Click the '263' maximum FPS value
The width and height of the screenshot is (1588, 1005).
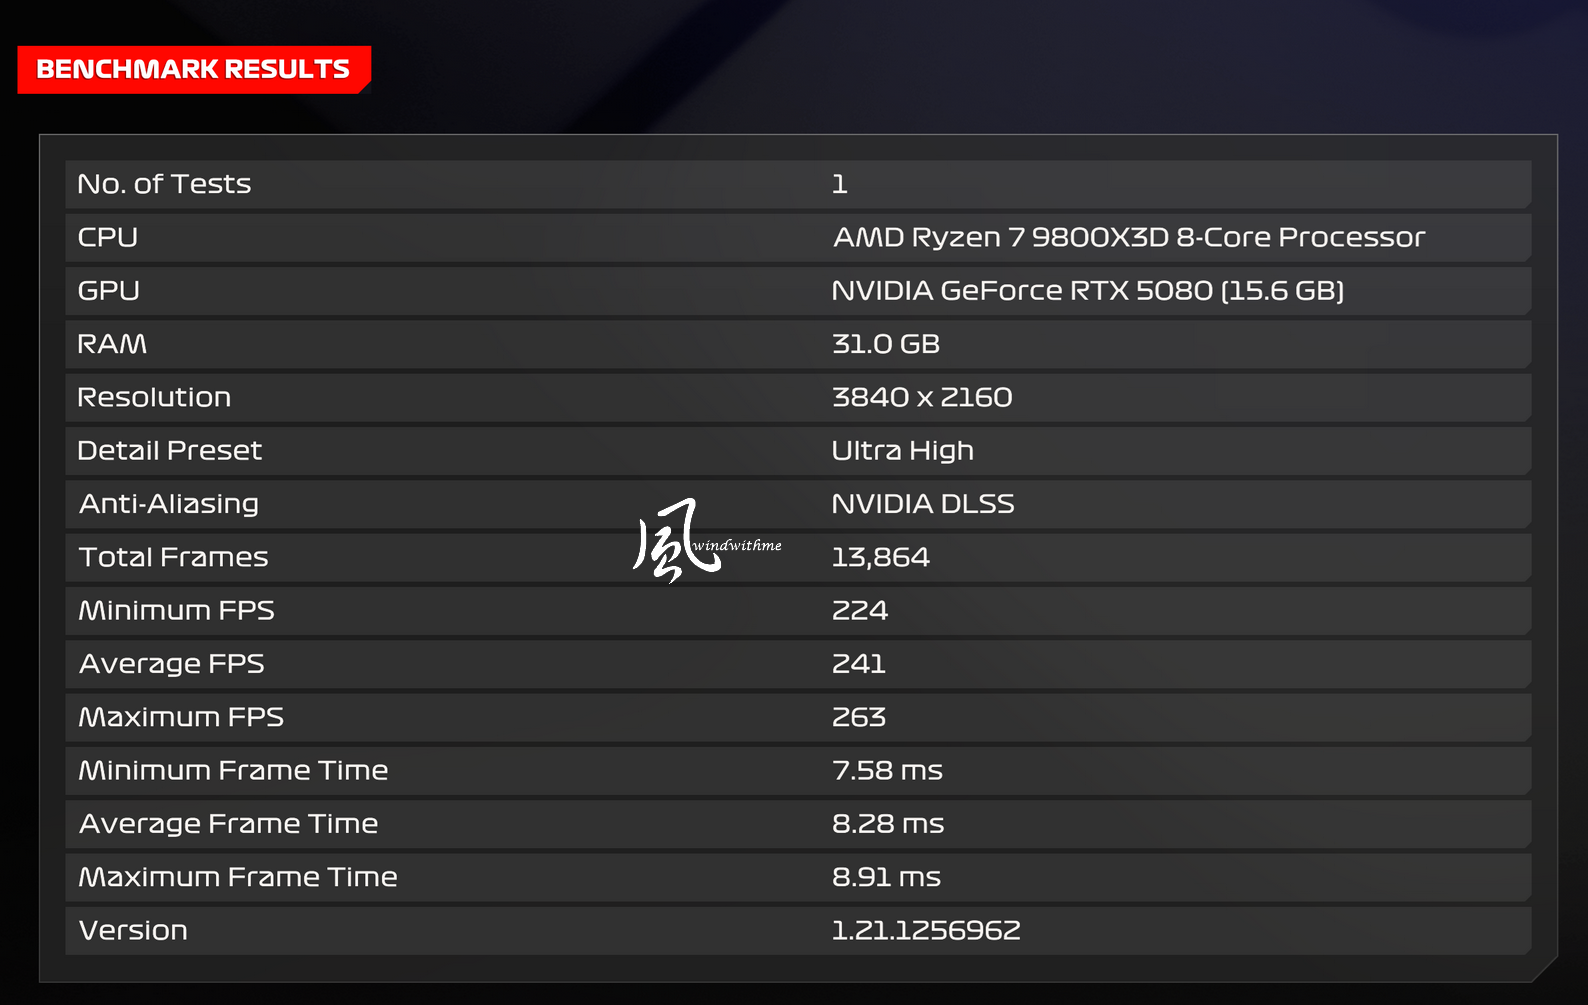click(859, 717)
